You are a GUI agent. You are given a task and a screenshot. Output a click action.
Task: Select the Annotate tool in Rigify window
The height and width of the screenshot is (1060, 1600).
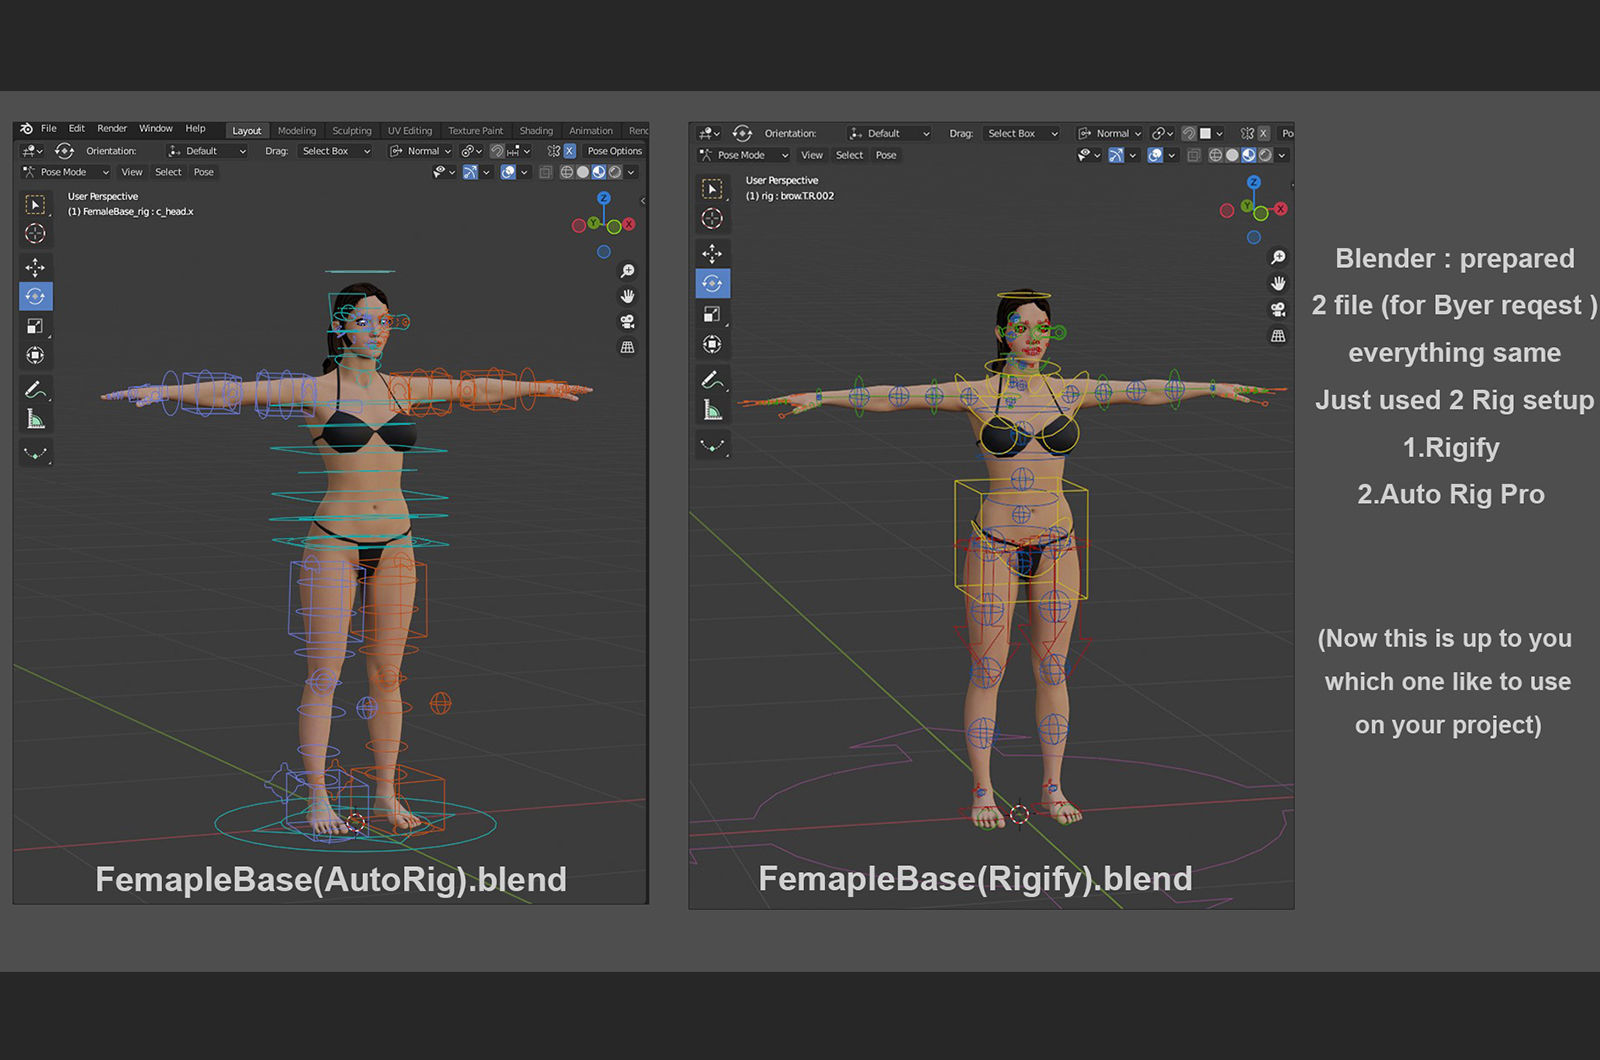712,380
